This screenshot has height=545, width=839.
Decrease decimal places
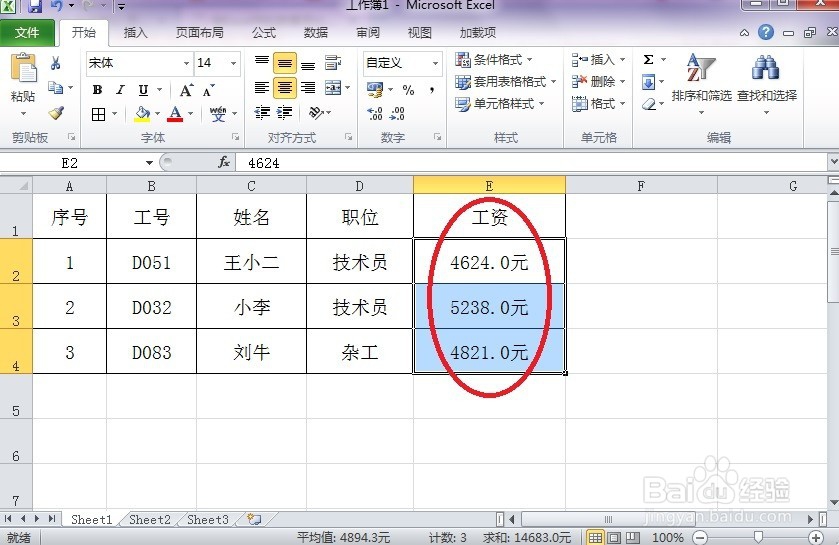point(397,113)
